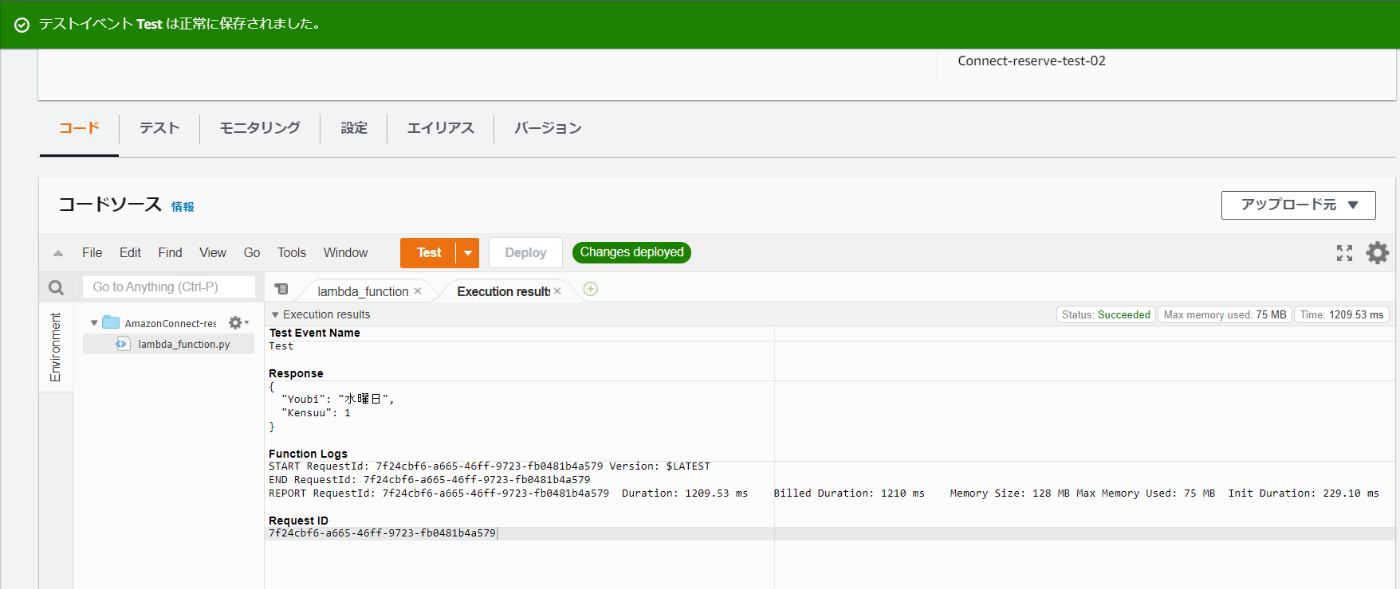This screenshot has height=589, width=1400.
Task: Collapse the menu bar up-arrow icon
Action: [x=58, y=253]
